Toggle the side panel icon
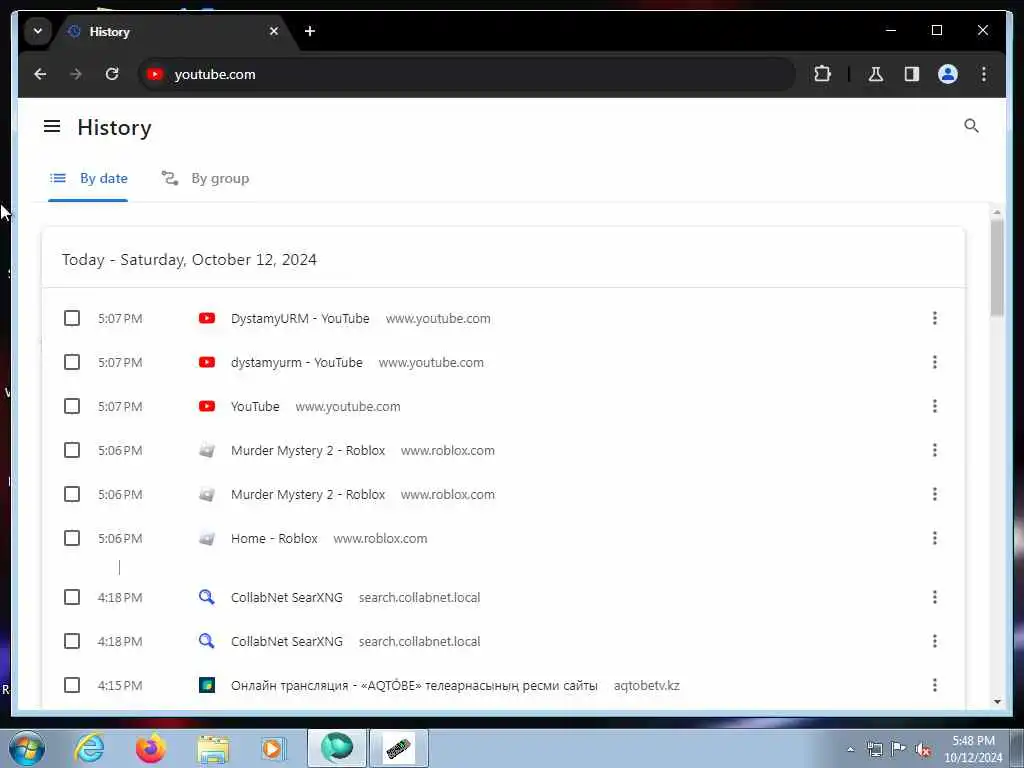Screen dimensions: 1024x768 tap(912, 74)
